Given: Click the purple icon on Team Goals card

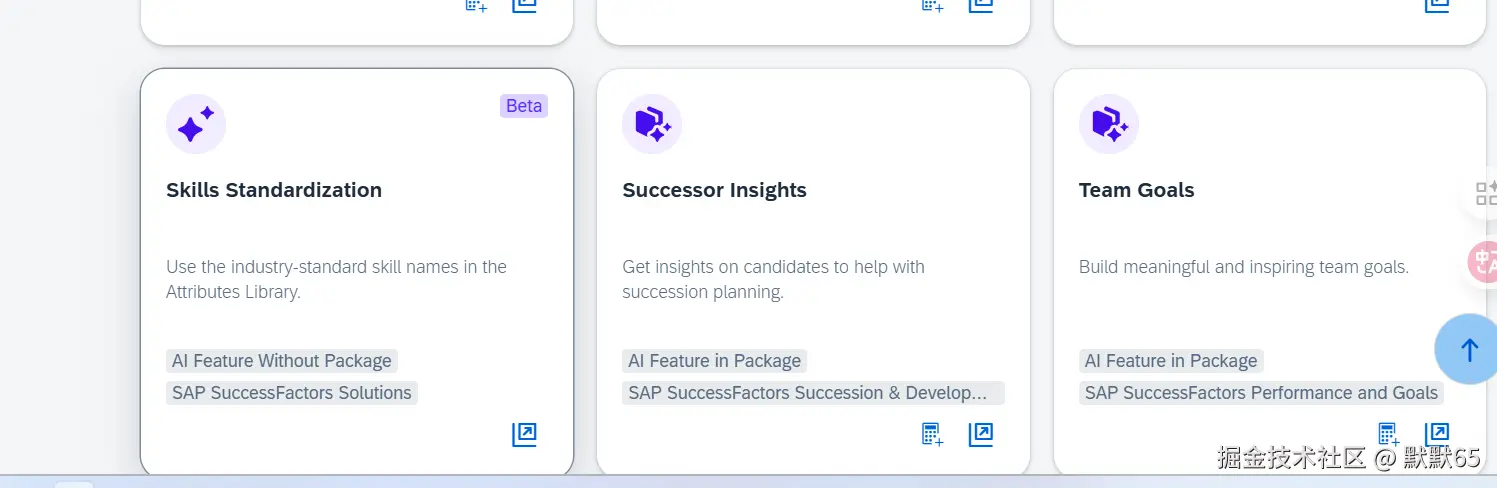Looking at the screenshot, I should tap(1109, 124).
